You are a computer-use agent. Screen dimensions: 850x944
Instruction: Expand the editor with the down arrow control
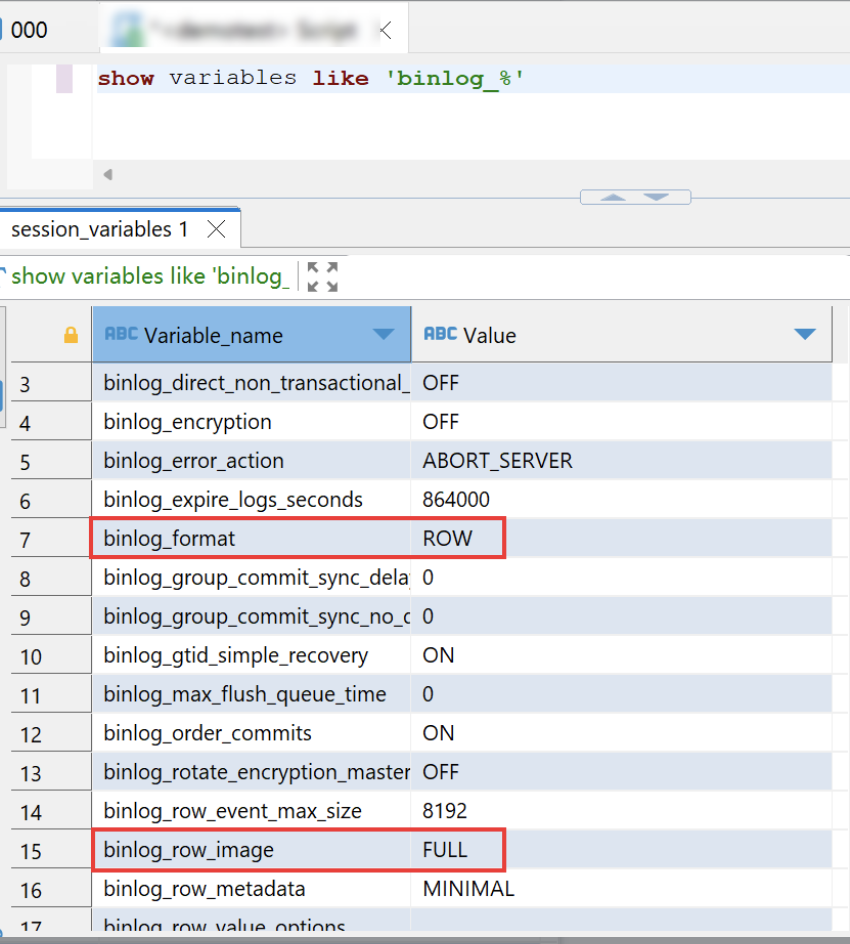coord(658,196)
